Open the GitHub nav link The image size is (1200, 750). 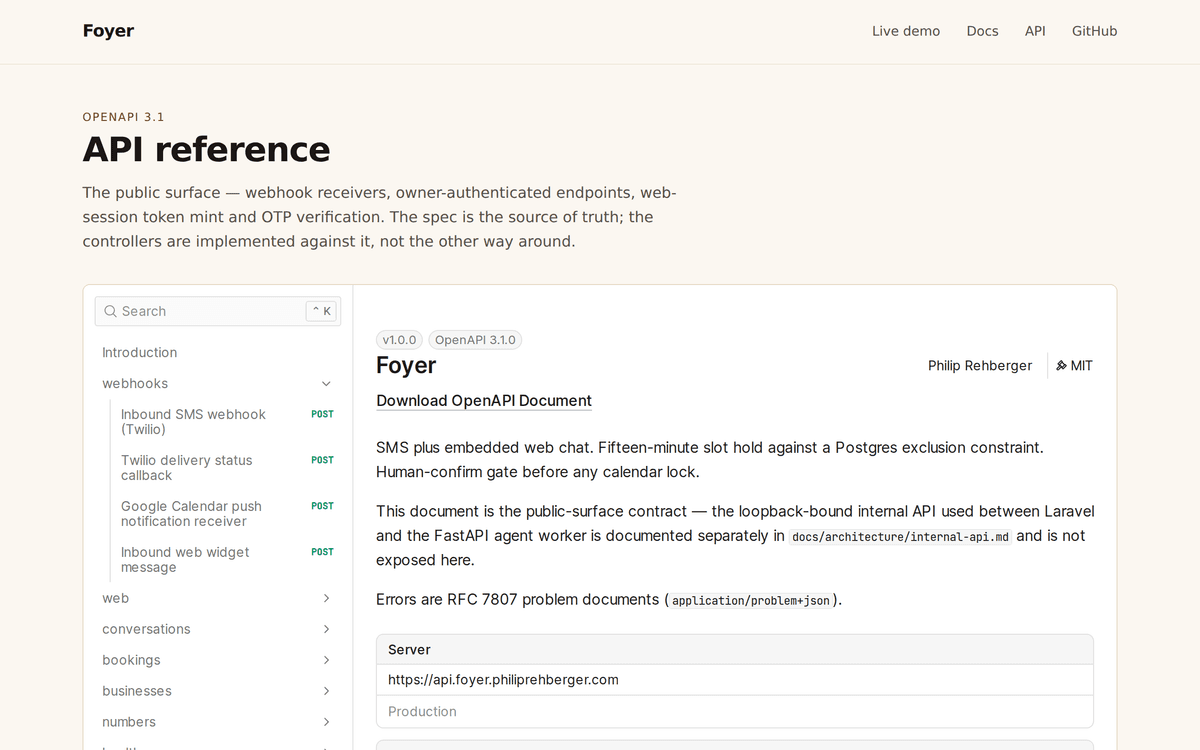(x=1094, y=31)
